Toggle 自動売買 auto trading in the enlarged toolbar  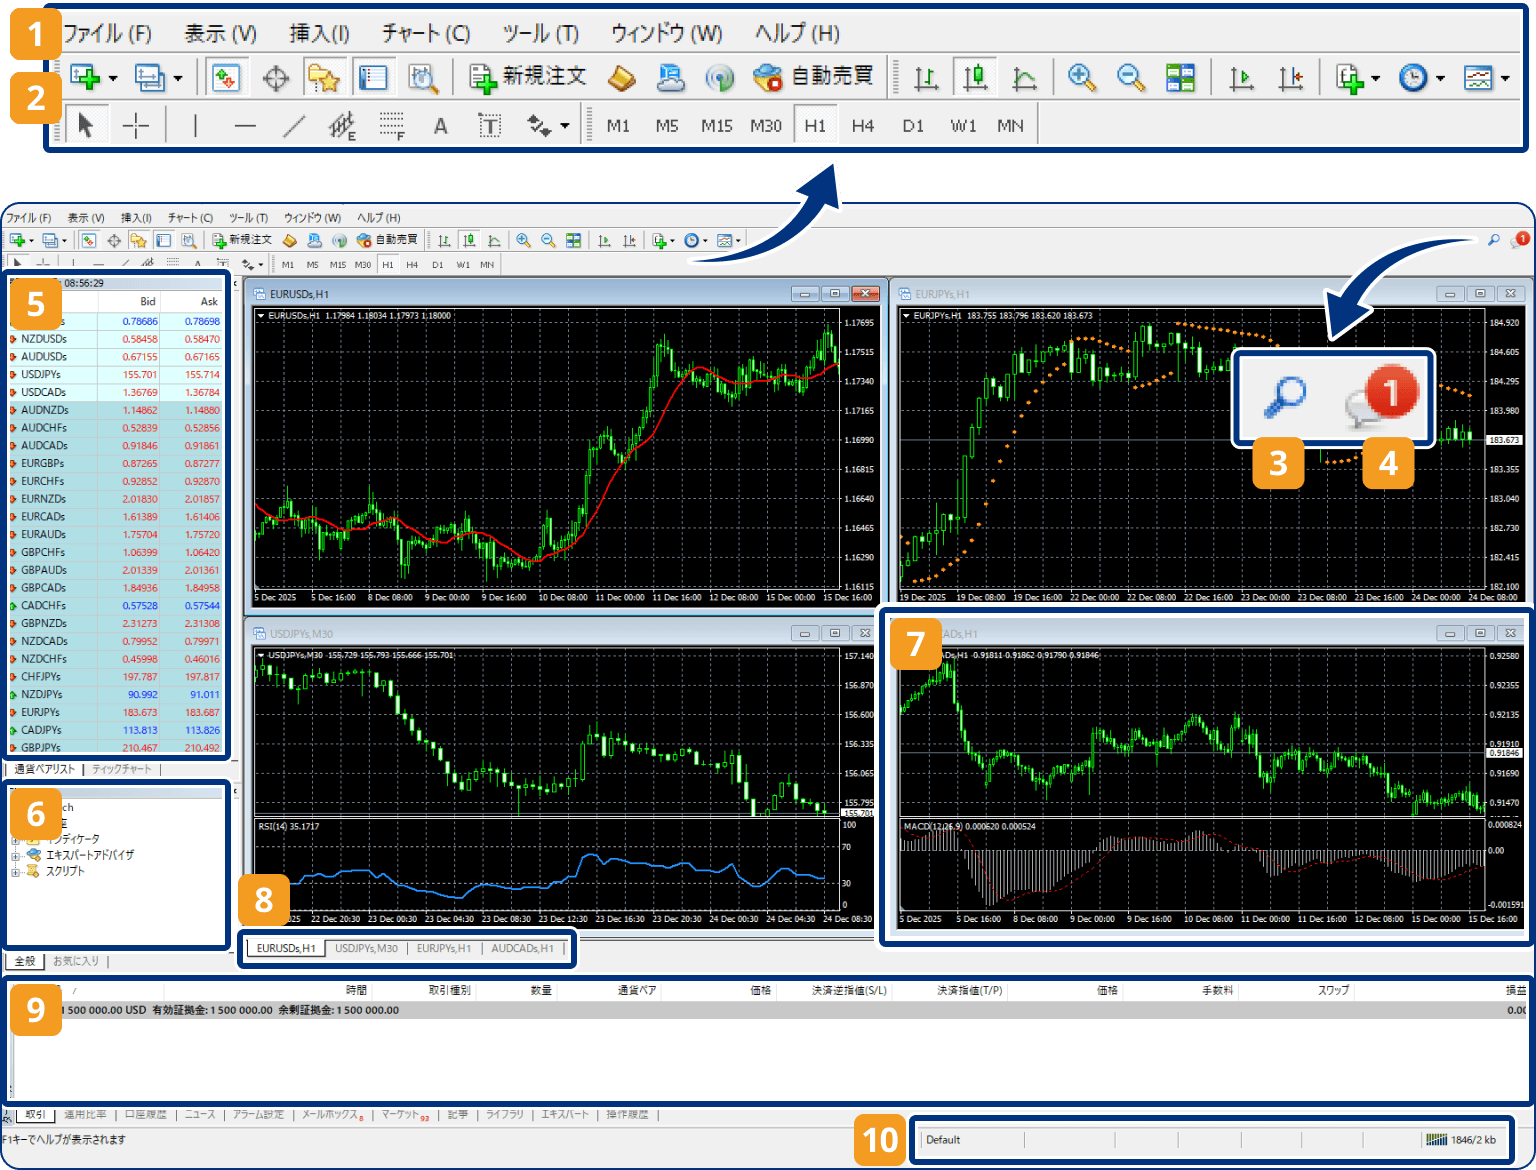tap(814, 77)
